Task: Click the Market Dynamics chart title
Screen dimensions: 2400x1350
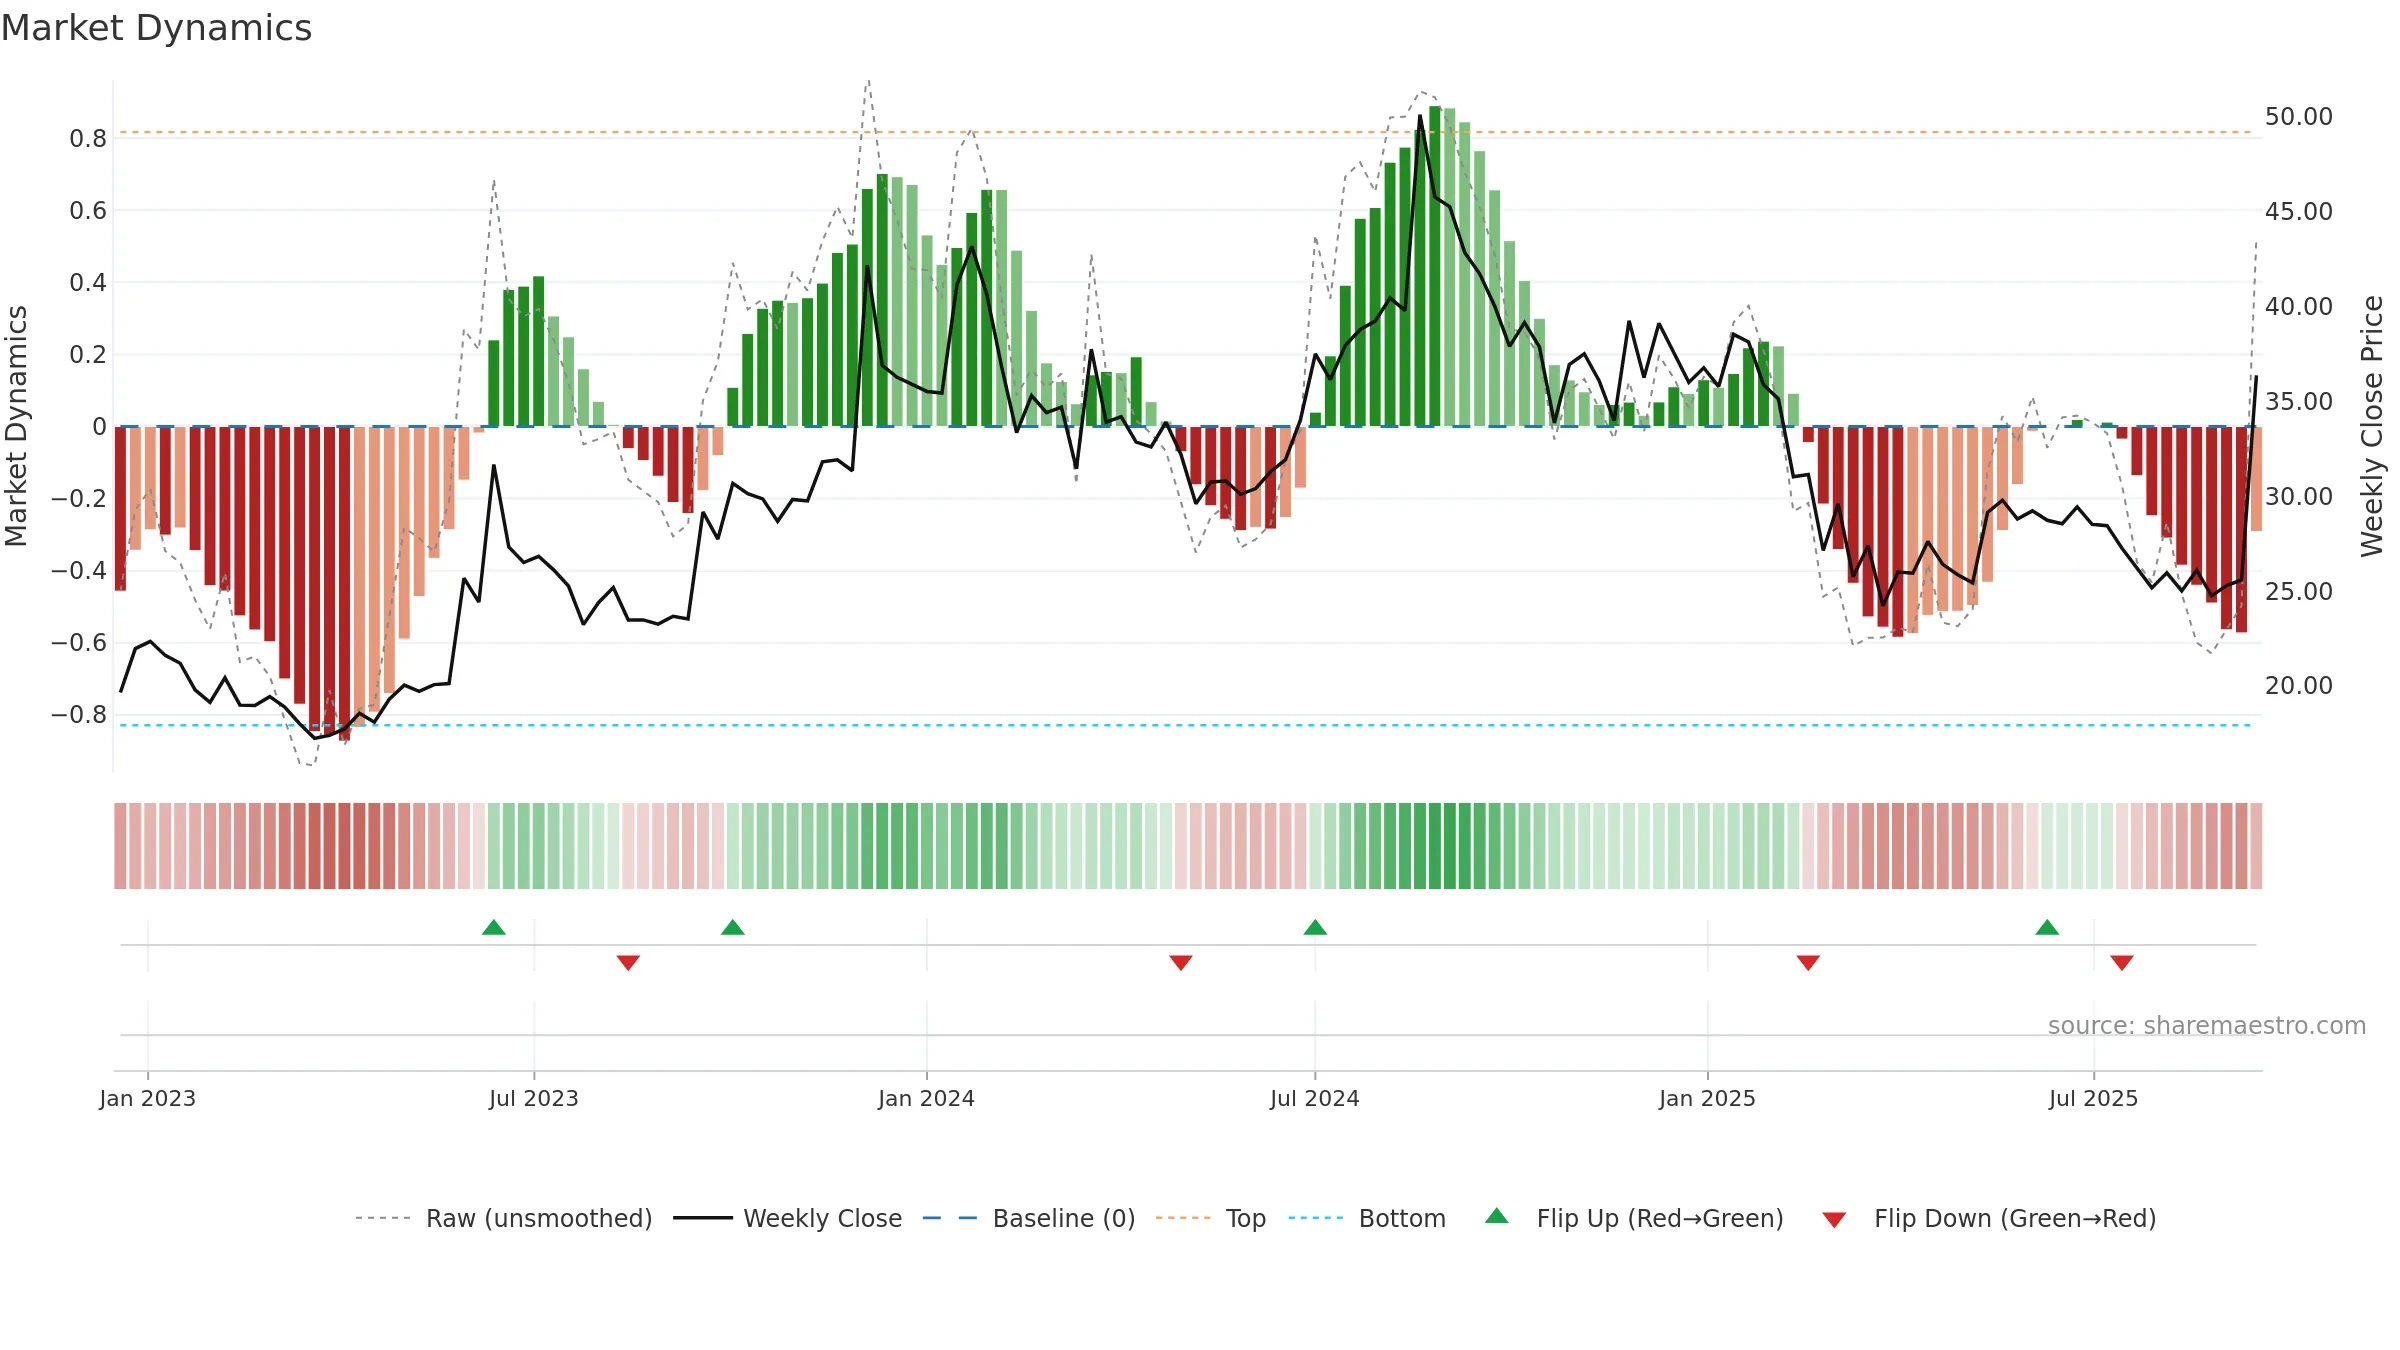Action: coord(156,28)
